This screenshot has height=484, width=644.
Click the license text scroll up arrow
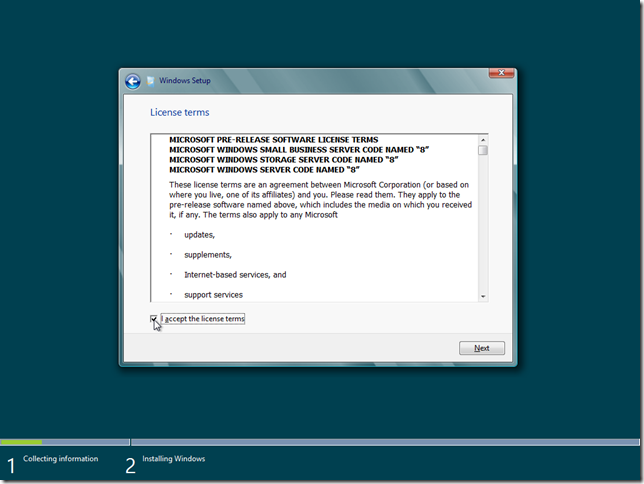483,140
